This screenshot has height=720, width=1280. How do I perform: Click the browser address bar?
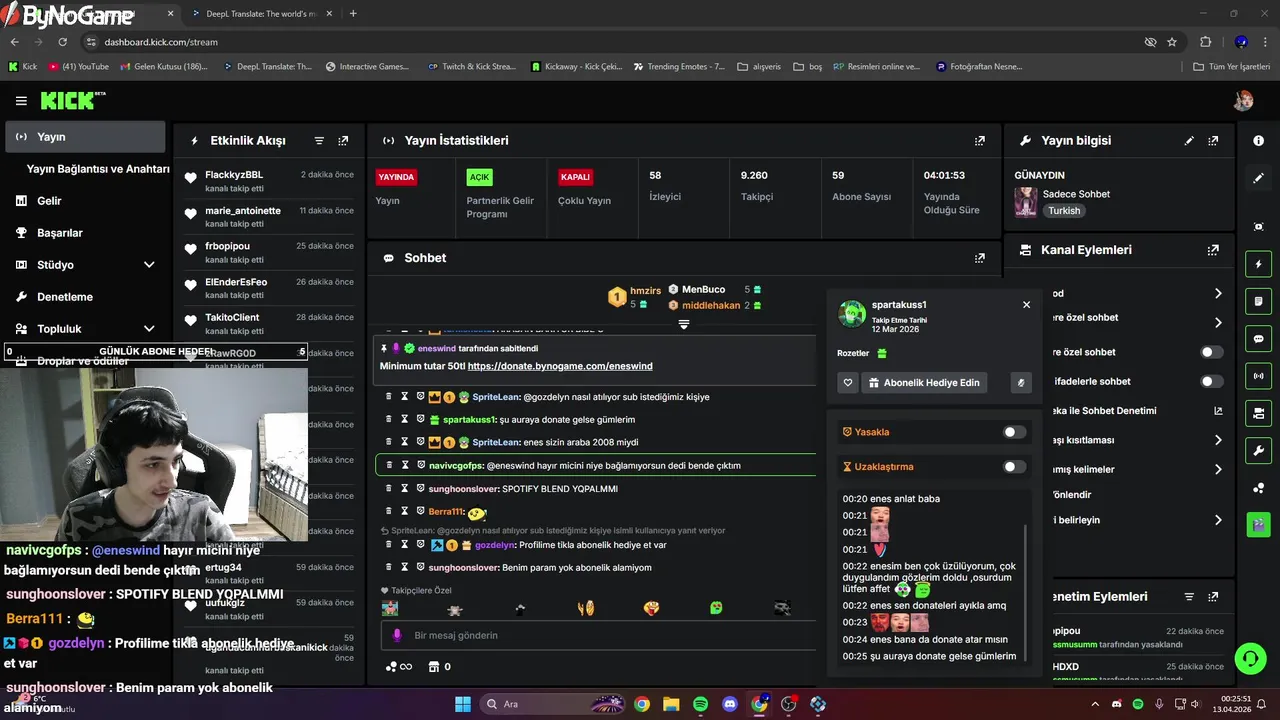coord(610,42)
